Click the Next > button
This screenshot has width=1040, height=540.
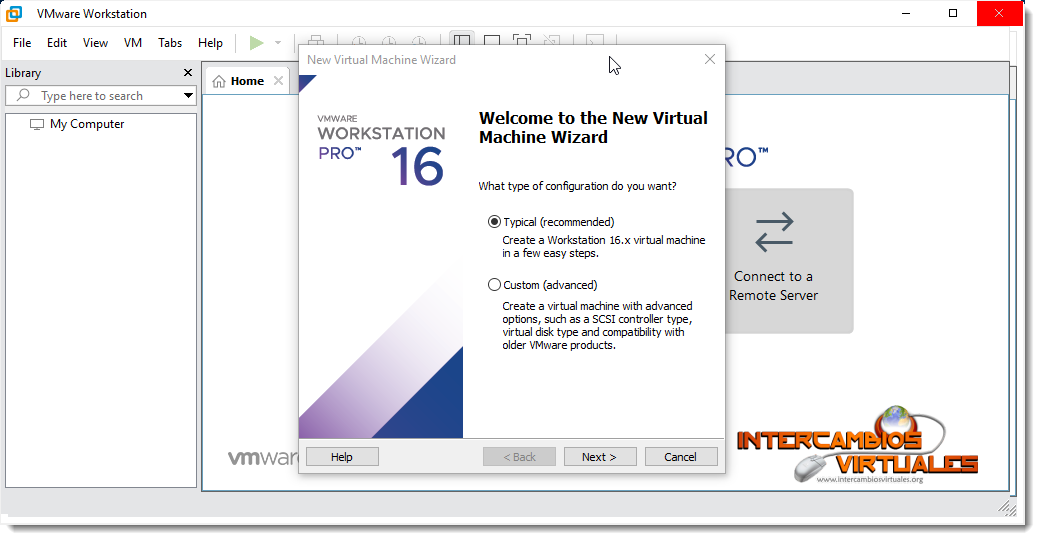tap(600, 456)
